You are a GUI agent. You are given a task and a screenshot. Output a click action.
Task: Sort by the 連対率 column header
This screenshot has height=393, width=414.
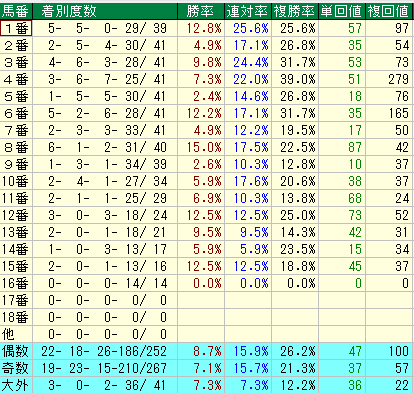pyautogui.click(x=248, y=11)
